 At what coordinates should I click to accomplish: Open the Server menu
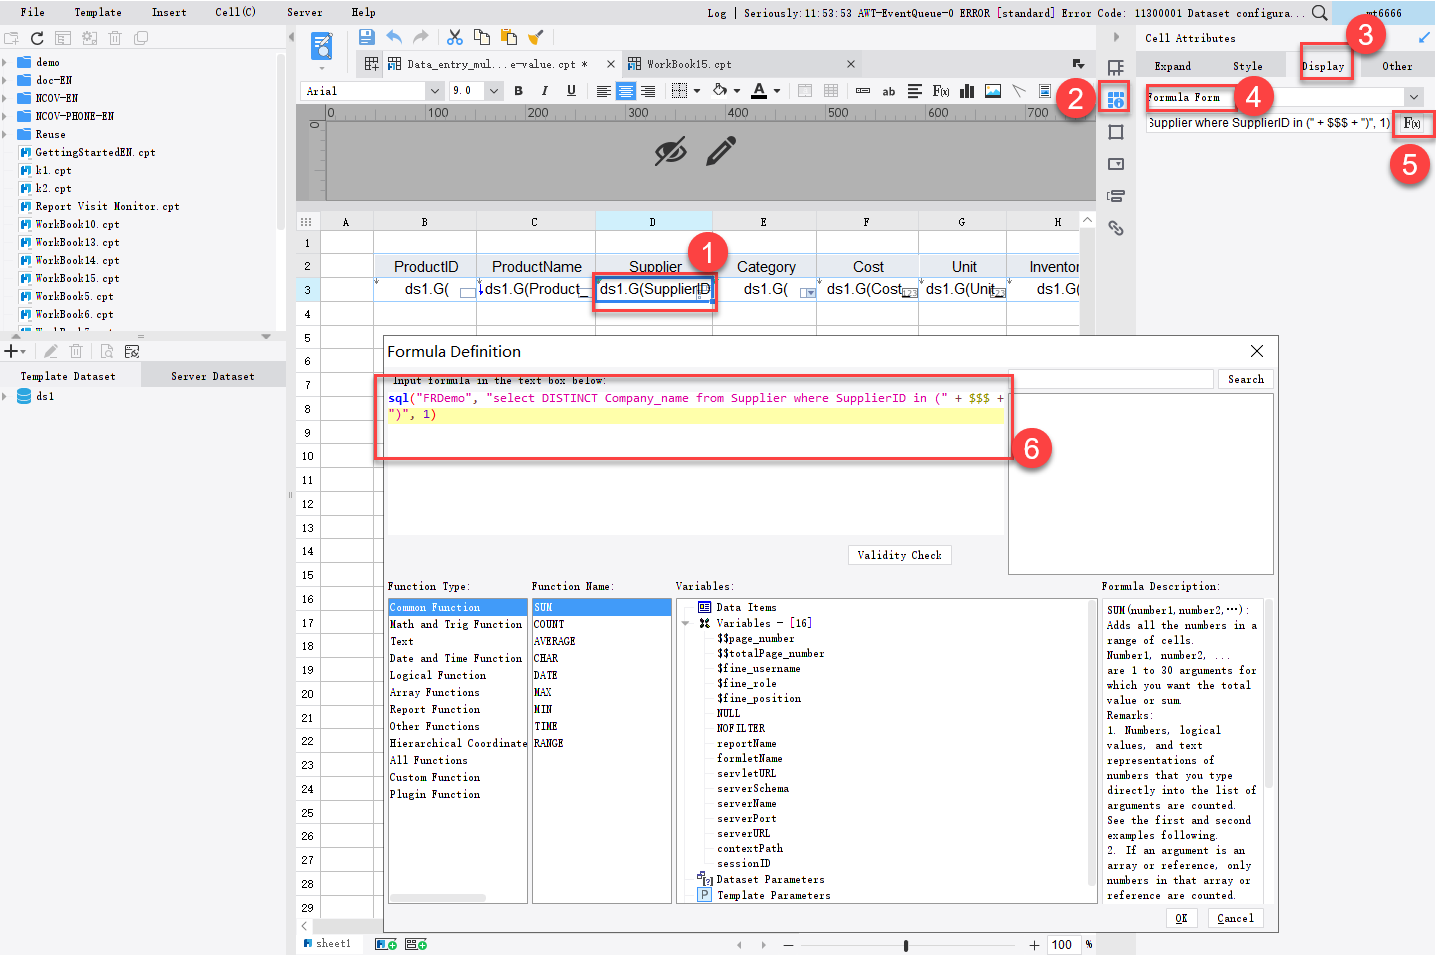[305, 12]
